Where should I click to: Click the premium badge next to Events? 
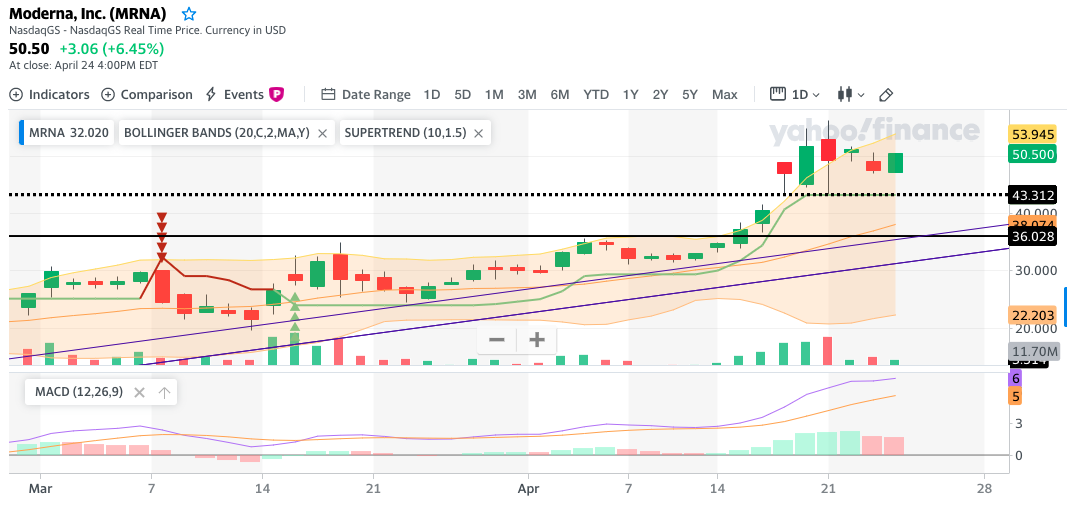(277, 94)
